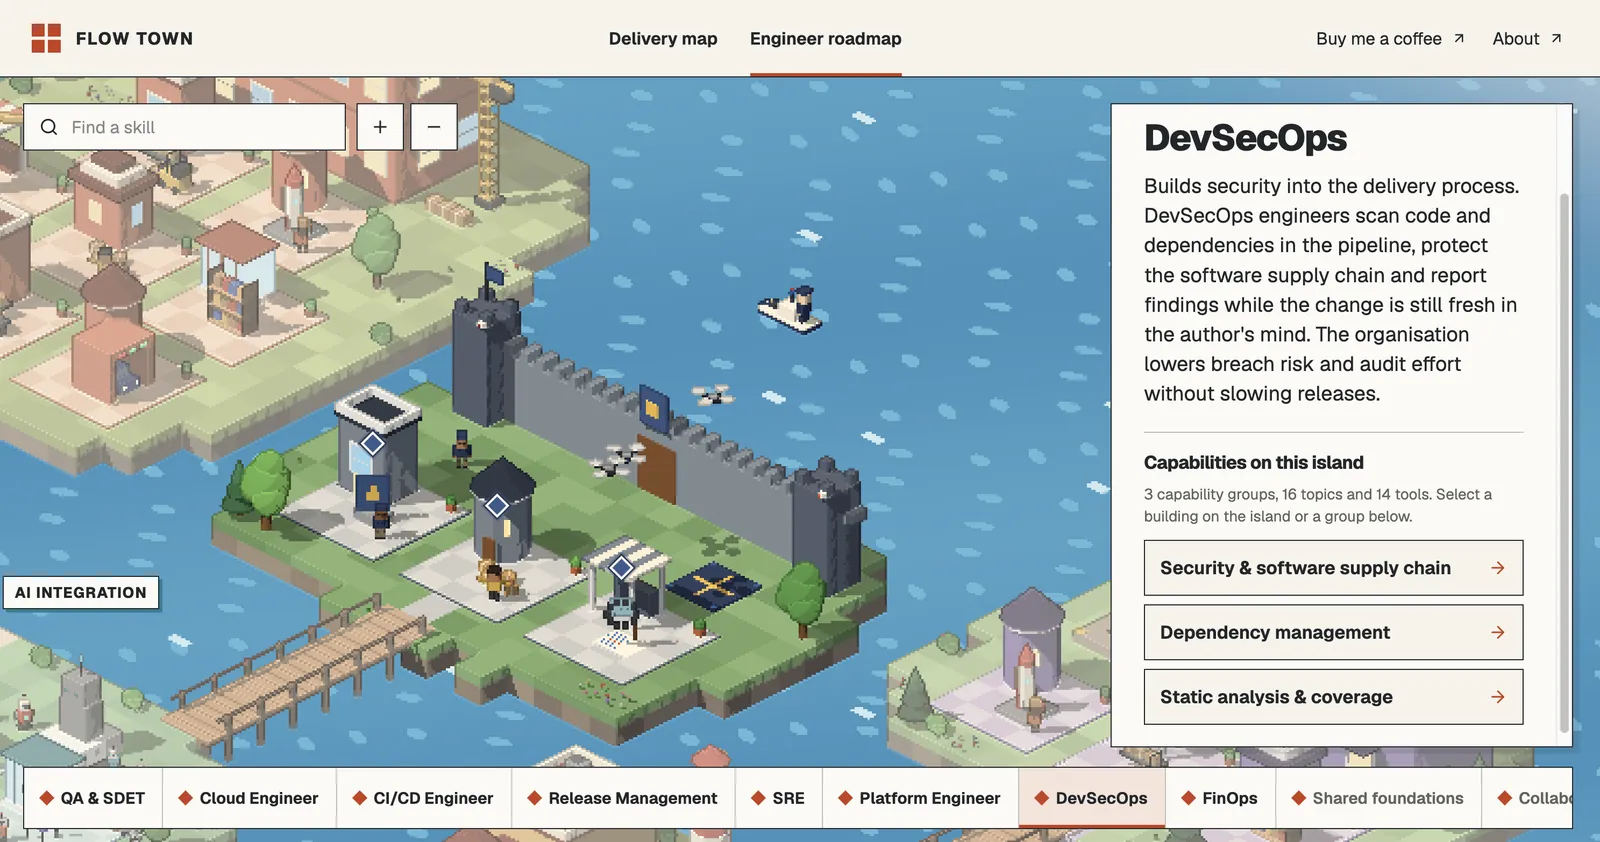
Task: Open the Security & software supply chain group
Action: click(x=1333, y=568)
